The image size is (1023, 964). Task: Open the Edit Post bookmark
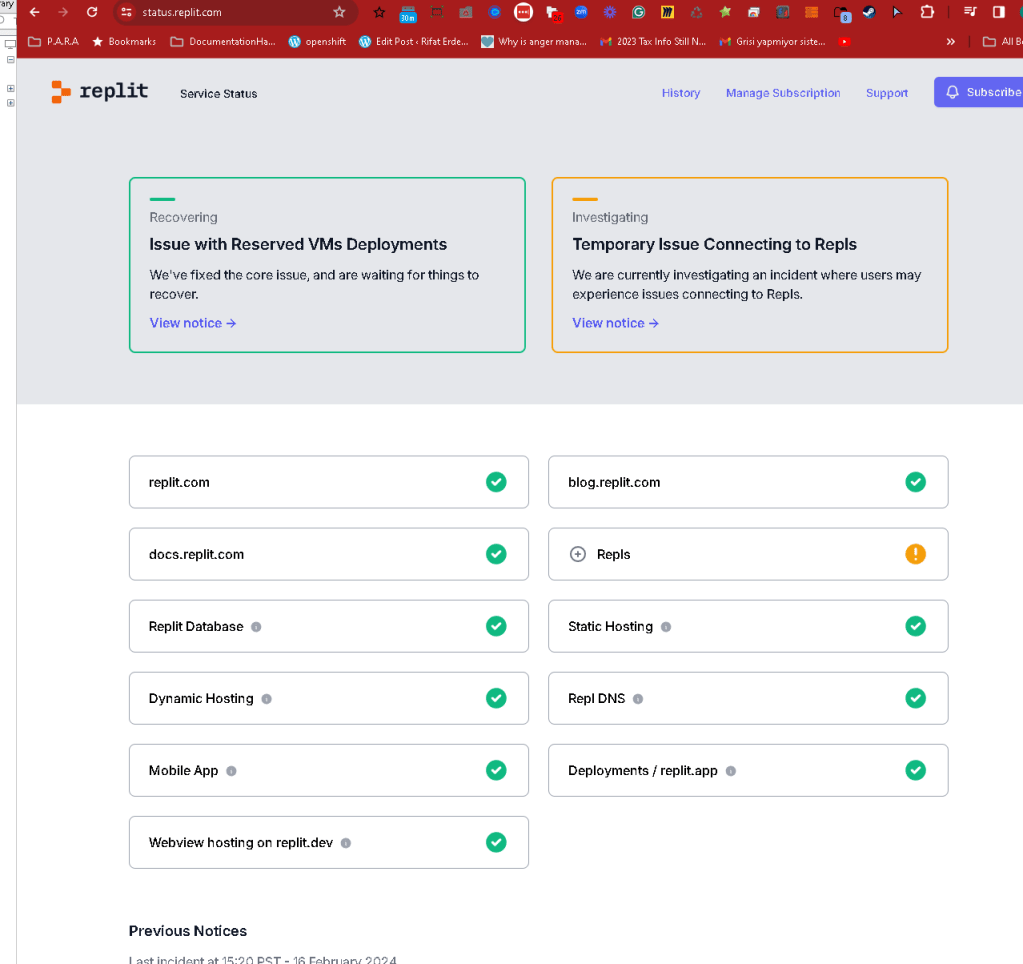click(x=414, y=42)
